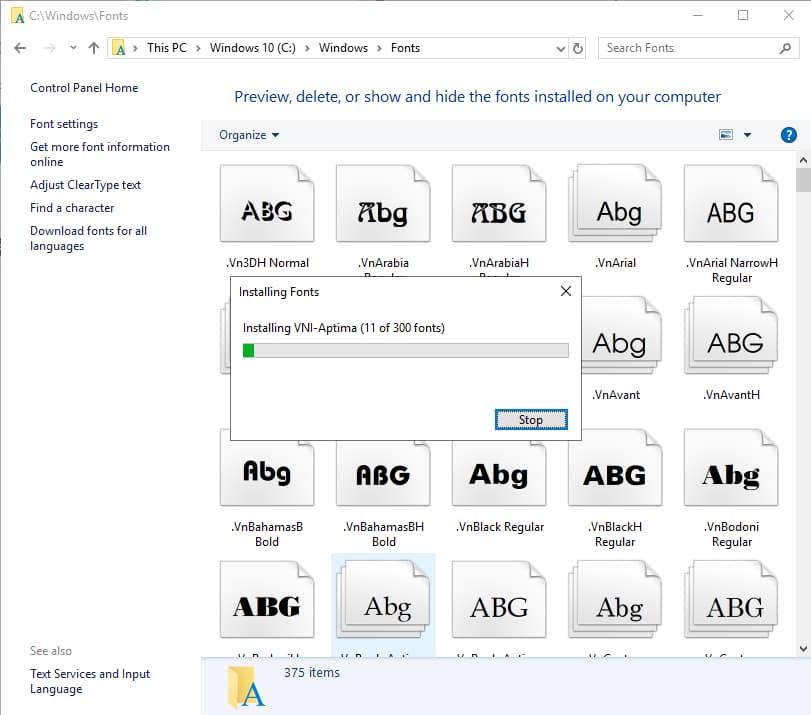
Task: Open the .VnBlack Regular font icon
Action: tap(499, 475)
